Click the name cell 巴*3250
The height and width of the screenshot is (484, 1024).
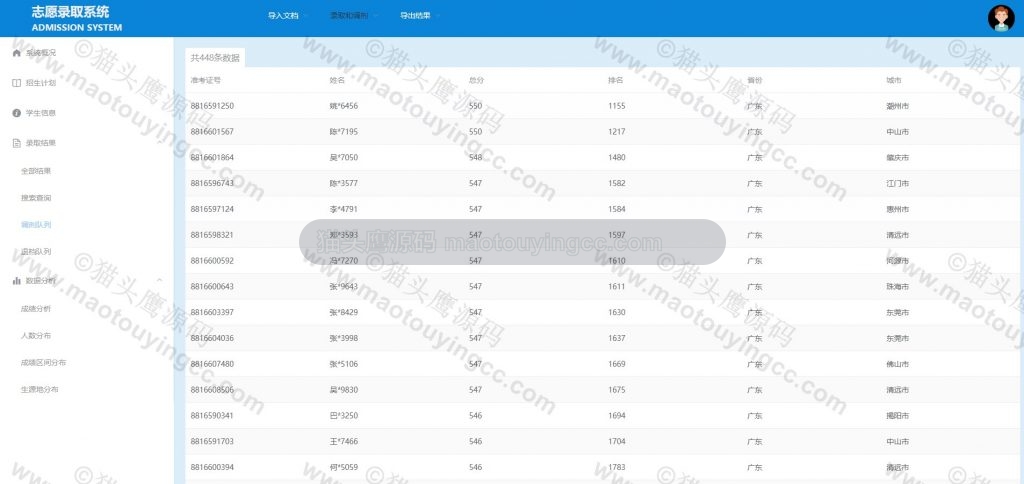tap(344, 415)
